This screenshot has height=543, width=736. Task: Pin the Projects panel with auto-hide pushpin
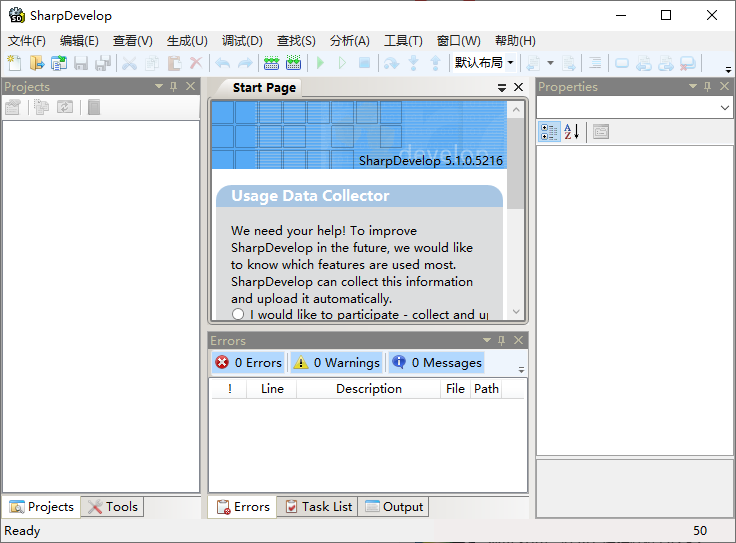click(x=174, y=86)
